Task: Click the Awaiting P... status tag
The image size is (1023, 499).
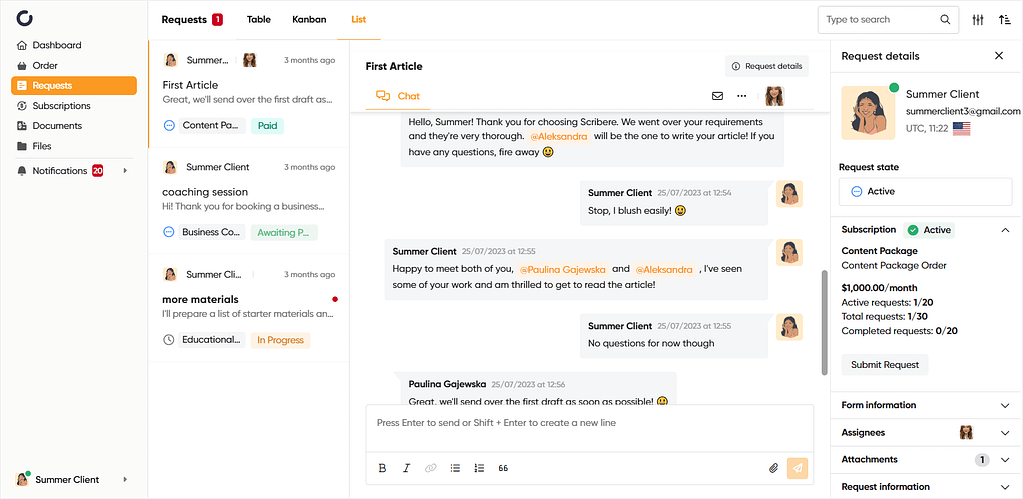Action: coord(284,232)
